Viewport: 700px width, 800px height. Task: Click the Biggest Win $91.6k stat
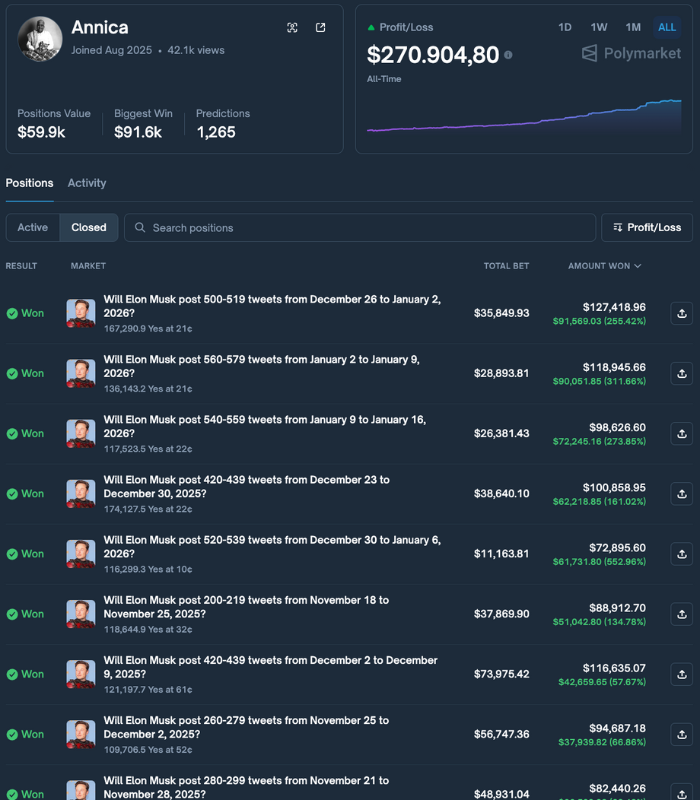(143, 124)
